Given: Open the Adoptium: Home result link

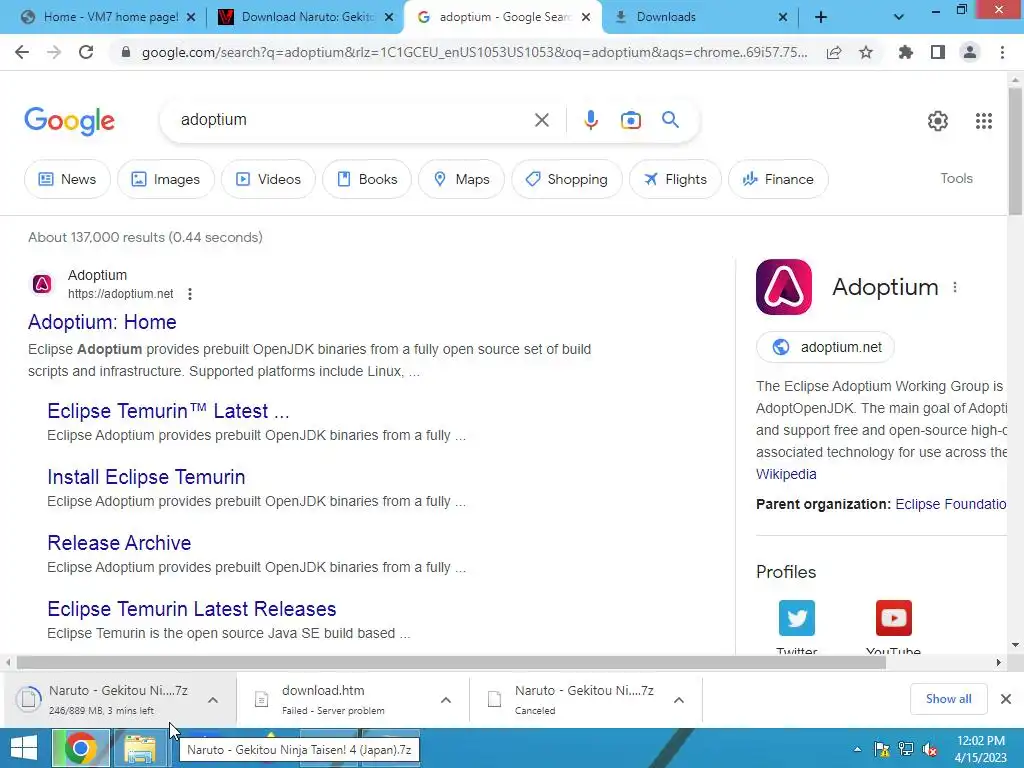Looking at the screenshot, I should click(x=102, y=322).
